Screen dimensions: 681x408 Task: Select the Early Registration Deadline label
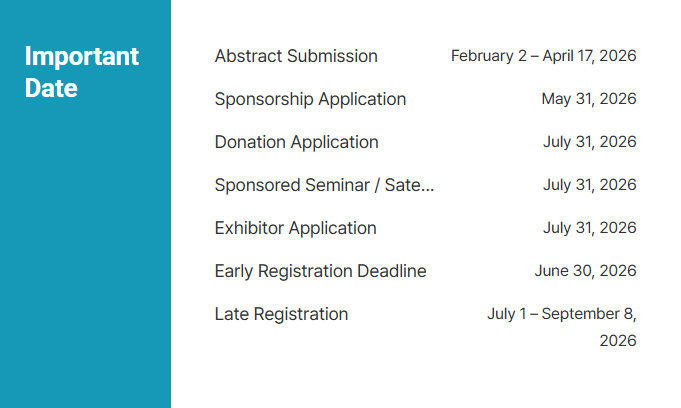tap(320, 271)
